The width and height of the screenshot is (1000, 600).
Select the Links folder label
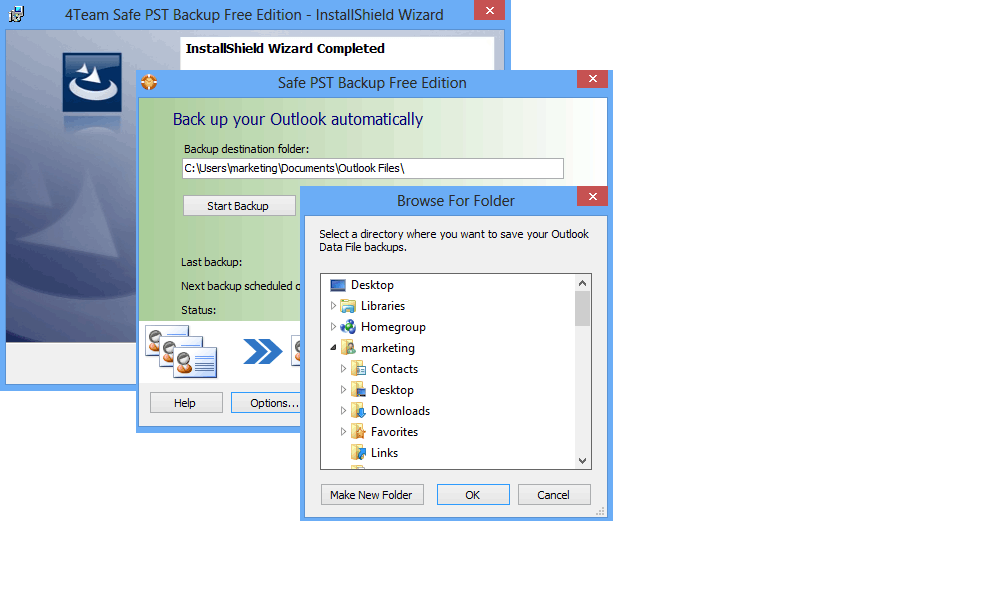[384, 453]
